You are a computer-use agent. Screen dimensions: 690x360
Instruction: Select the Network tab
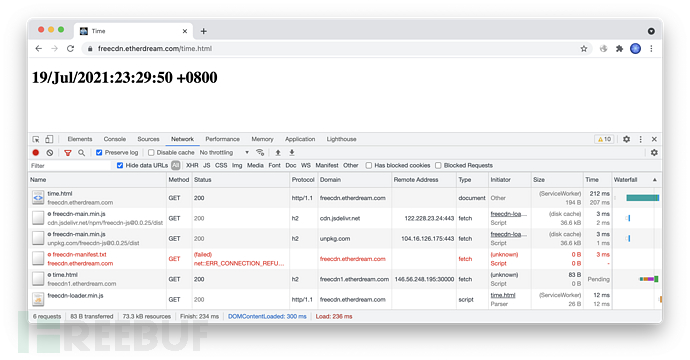(x=182, y=139)
